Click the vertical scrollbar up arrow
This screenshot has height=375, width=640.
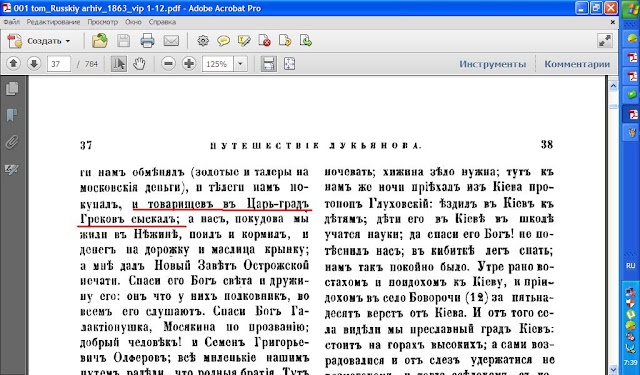click(x=613, y=86)
